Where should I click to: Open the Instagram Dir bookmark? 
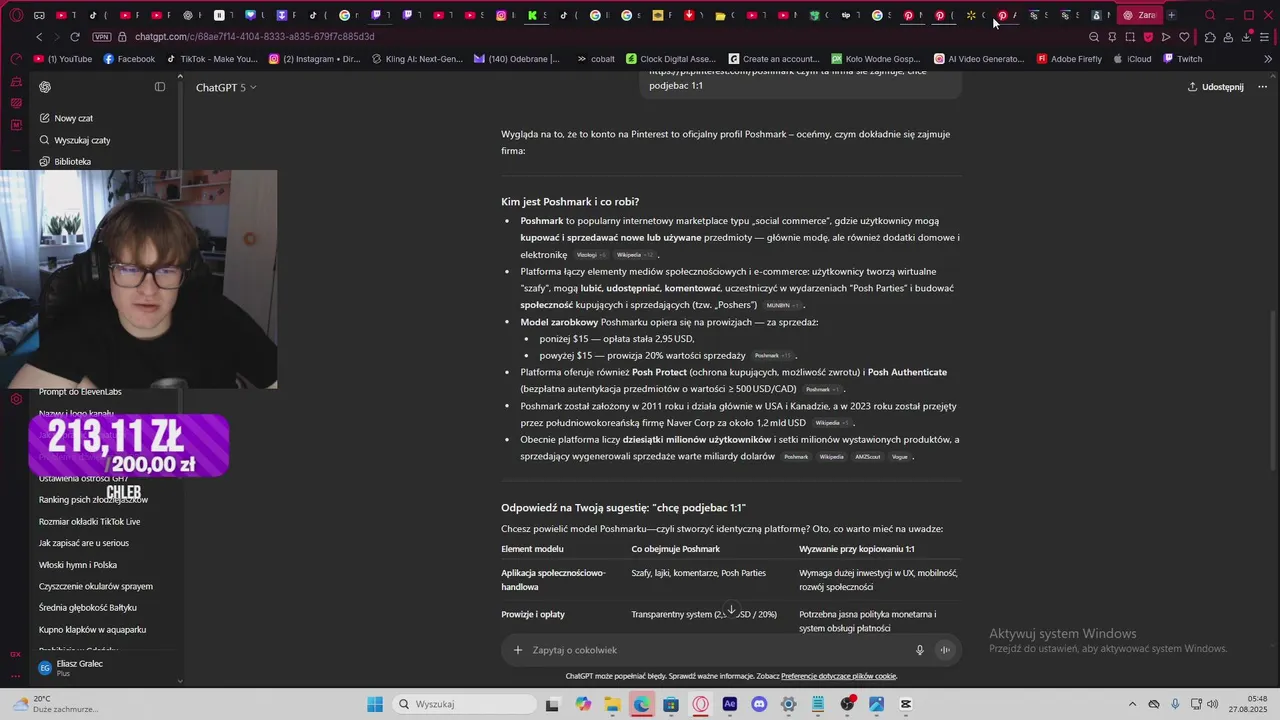coord(315,59)
